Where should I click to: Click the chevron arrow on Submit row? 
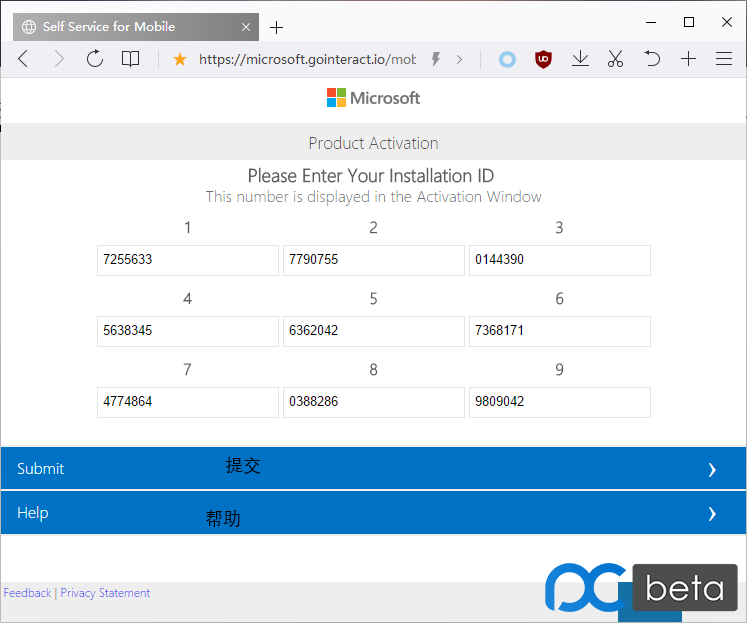tap(712, 470)
